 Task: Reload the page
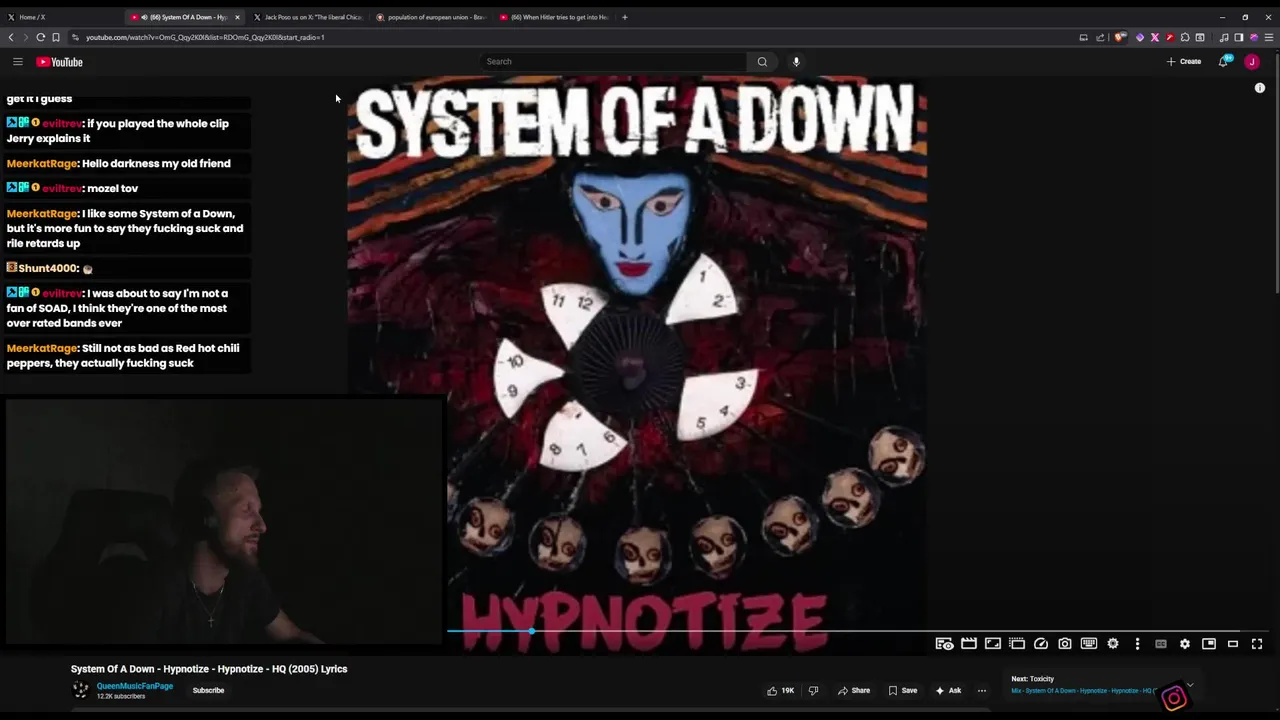tap(41, 37)
